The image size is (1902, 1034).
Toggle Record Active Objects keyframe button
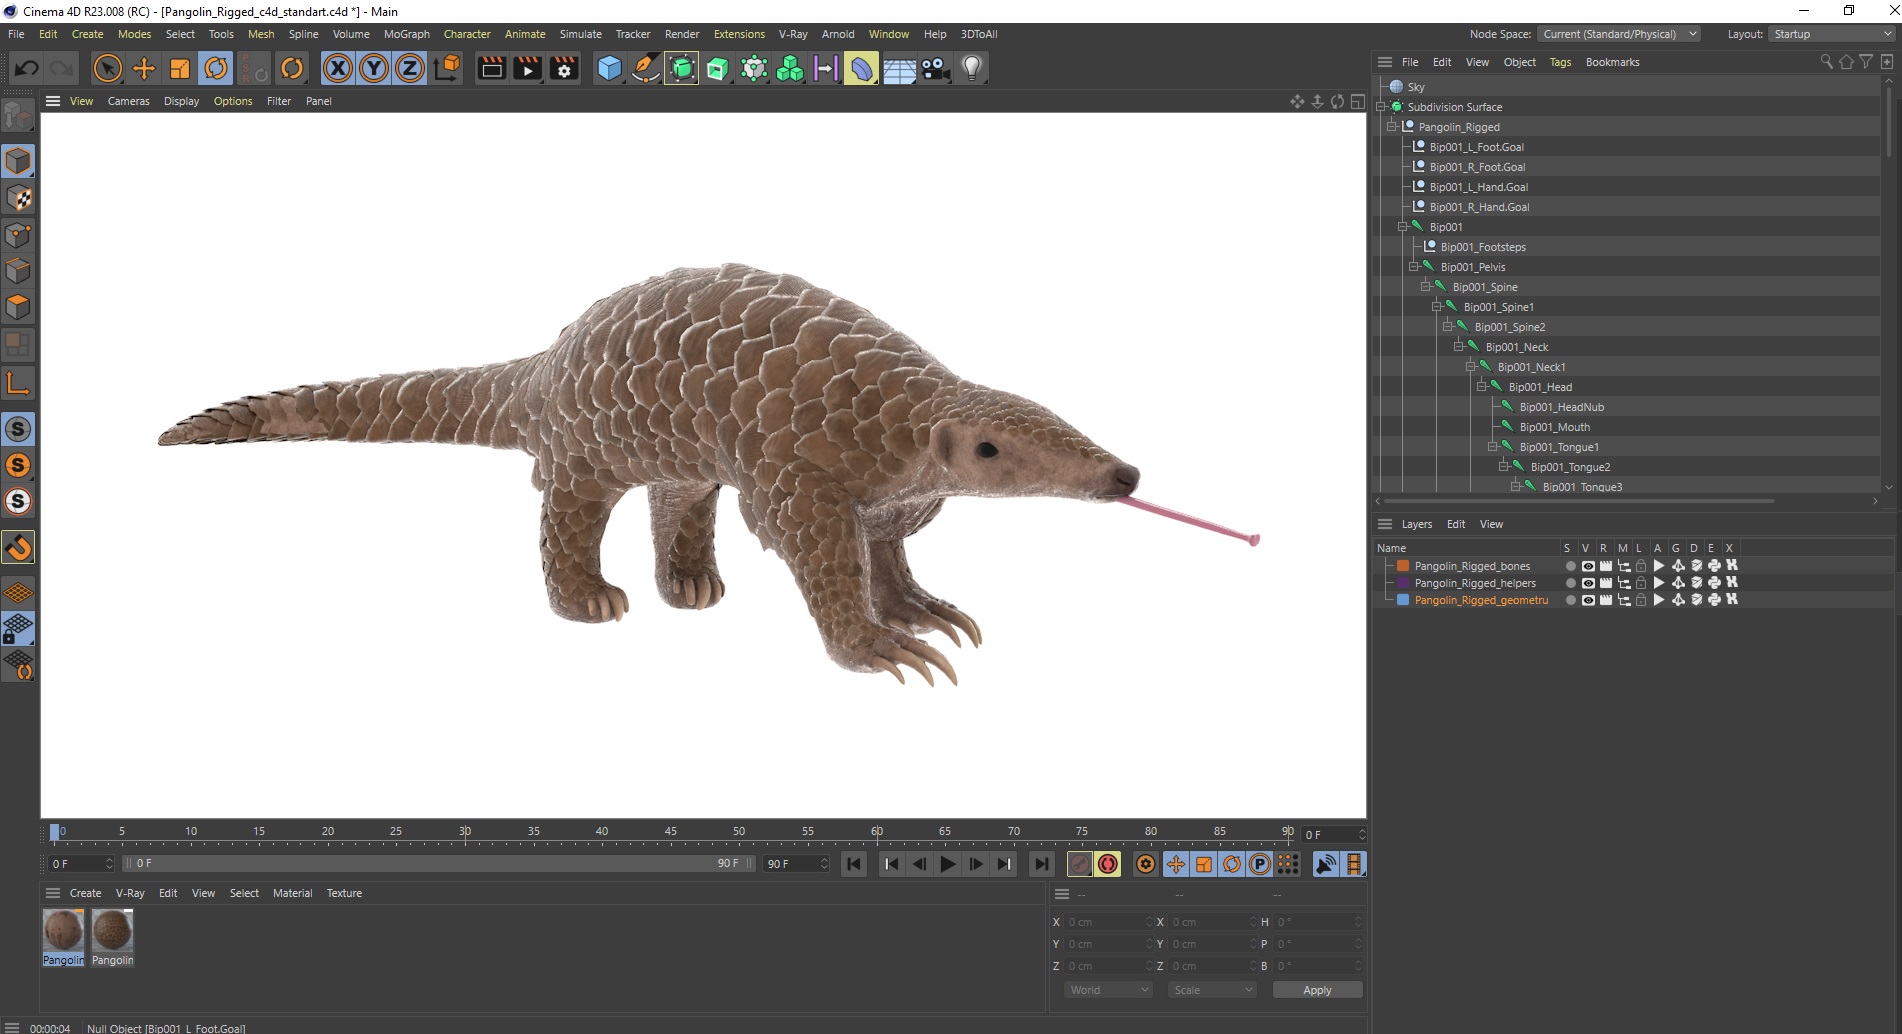1079,864
